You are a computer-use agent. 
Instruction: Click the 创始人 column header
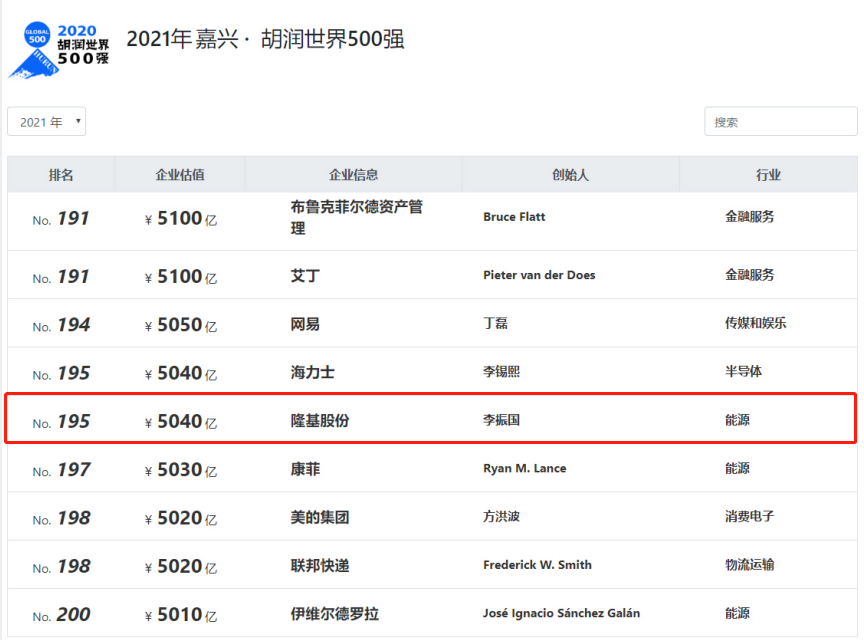570,175
